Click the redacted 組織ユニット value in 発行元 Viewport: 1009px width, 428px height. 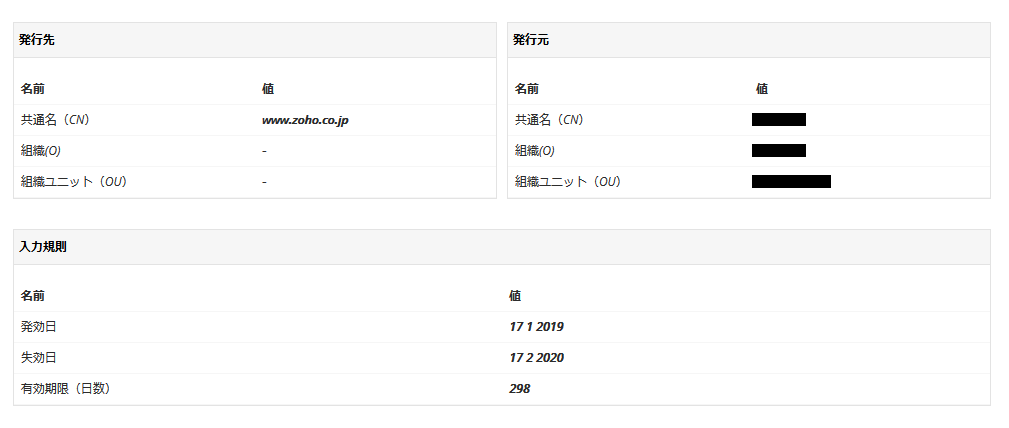(791, 182)
